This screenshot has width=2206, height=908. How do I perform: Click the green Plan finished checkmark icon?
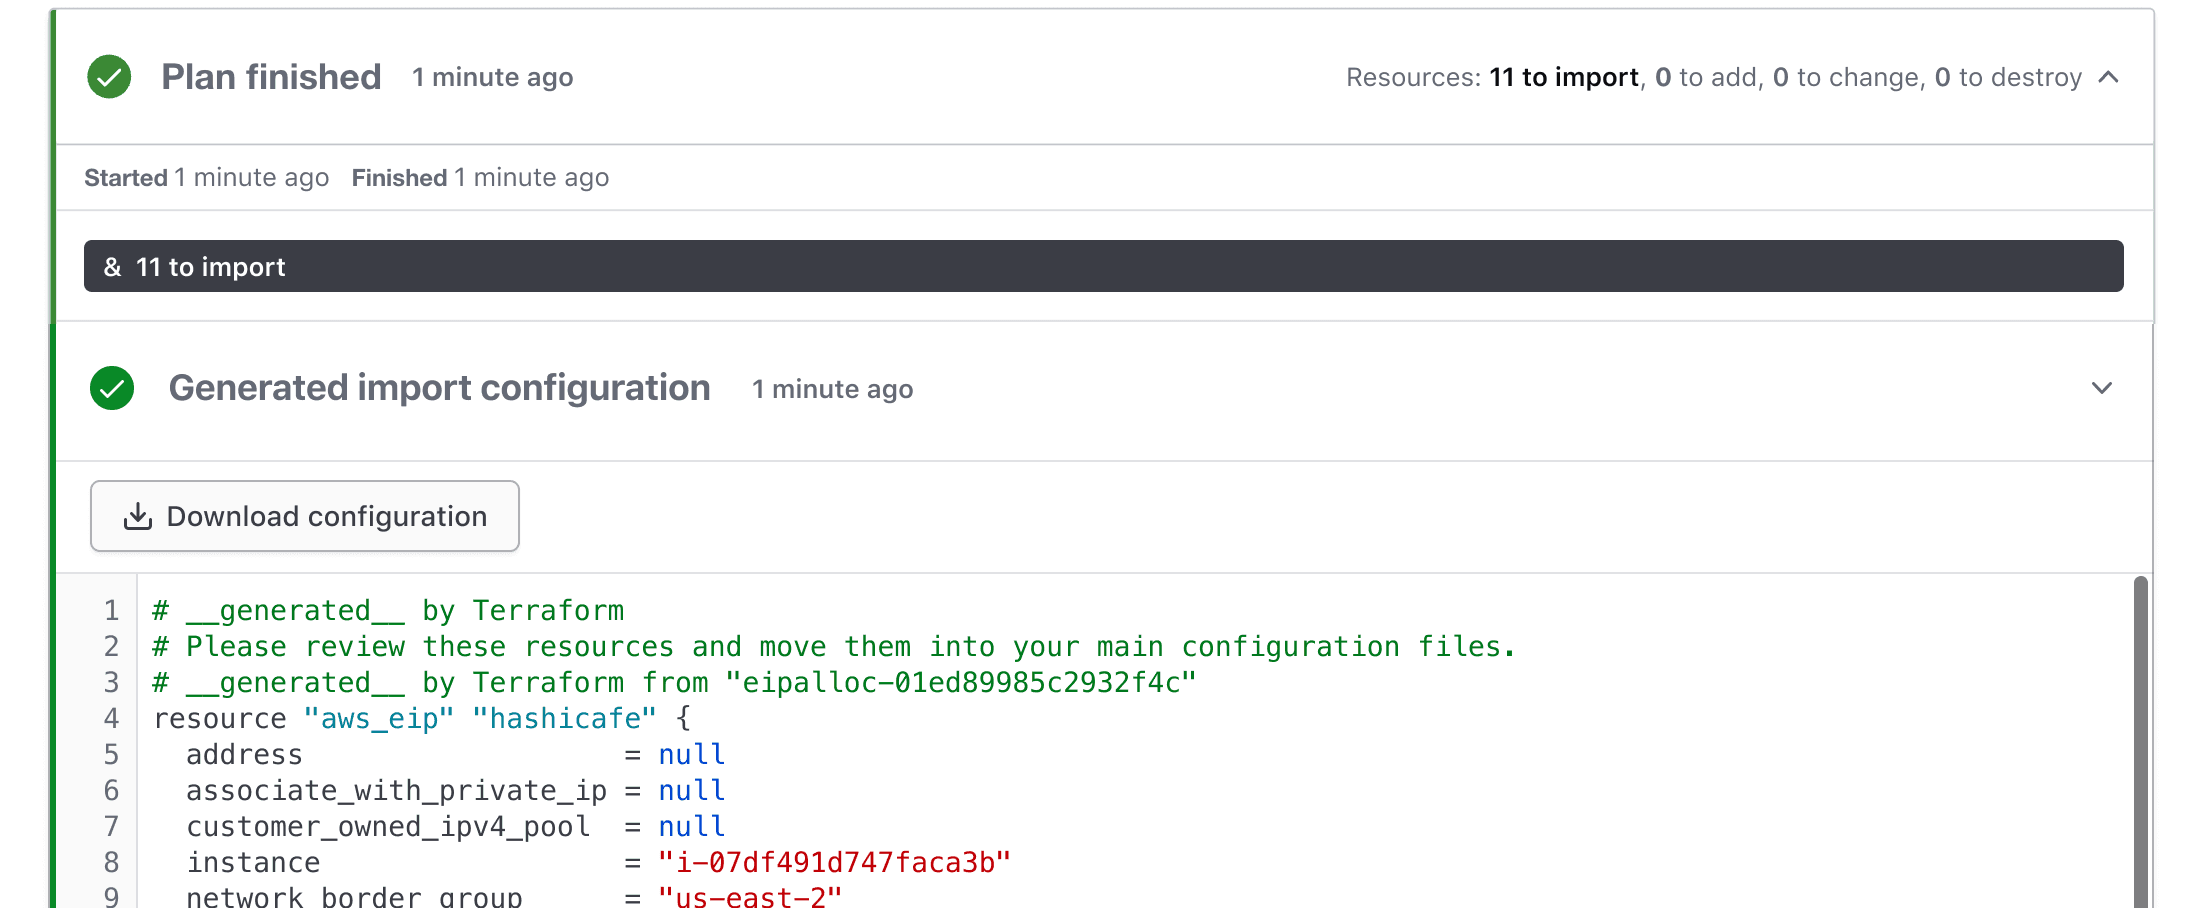click(109, 77)
